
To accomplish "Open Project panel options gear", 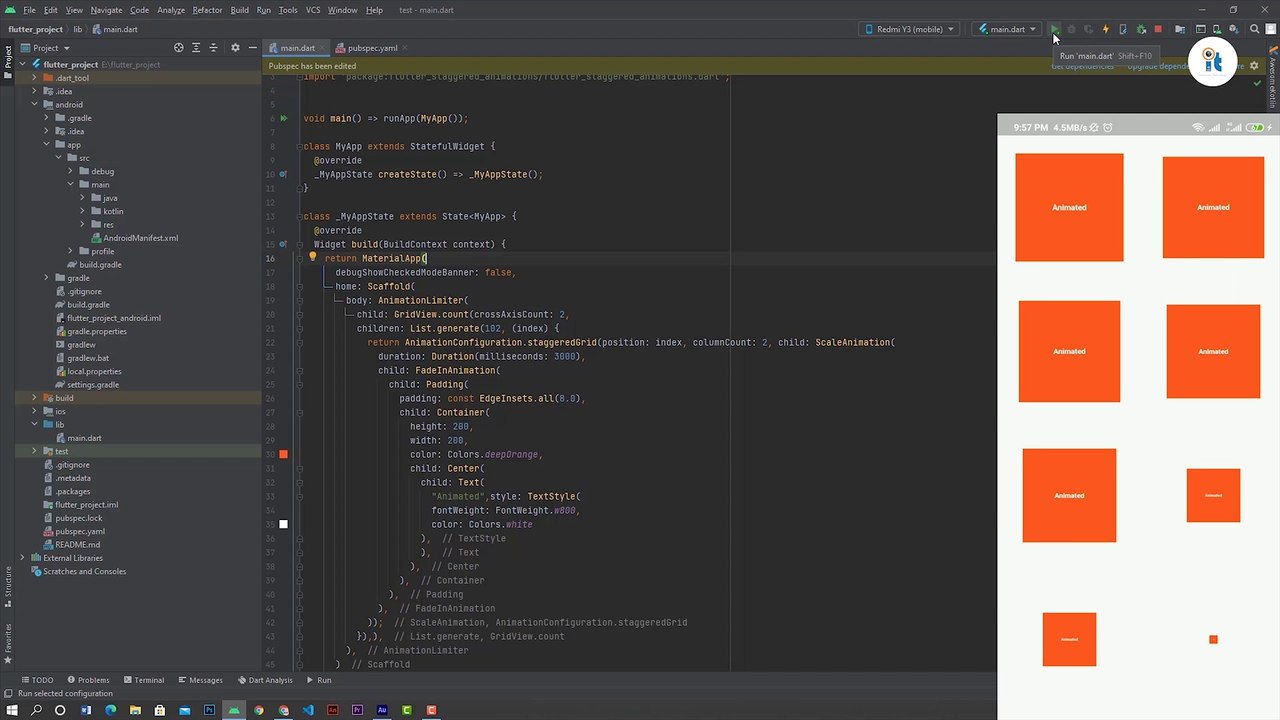I will point(236,47).
